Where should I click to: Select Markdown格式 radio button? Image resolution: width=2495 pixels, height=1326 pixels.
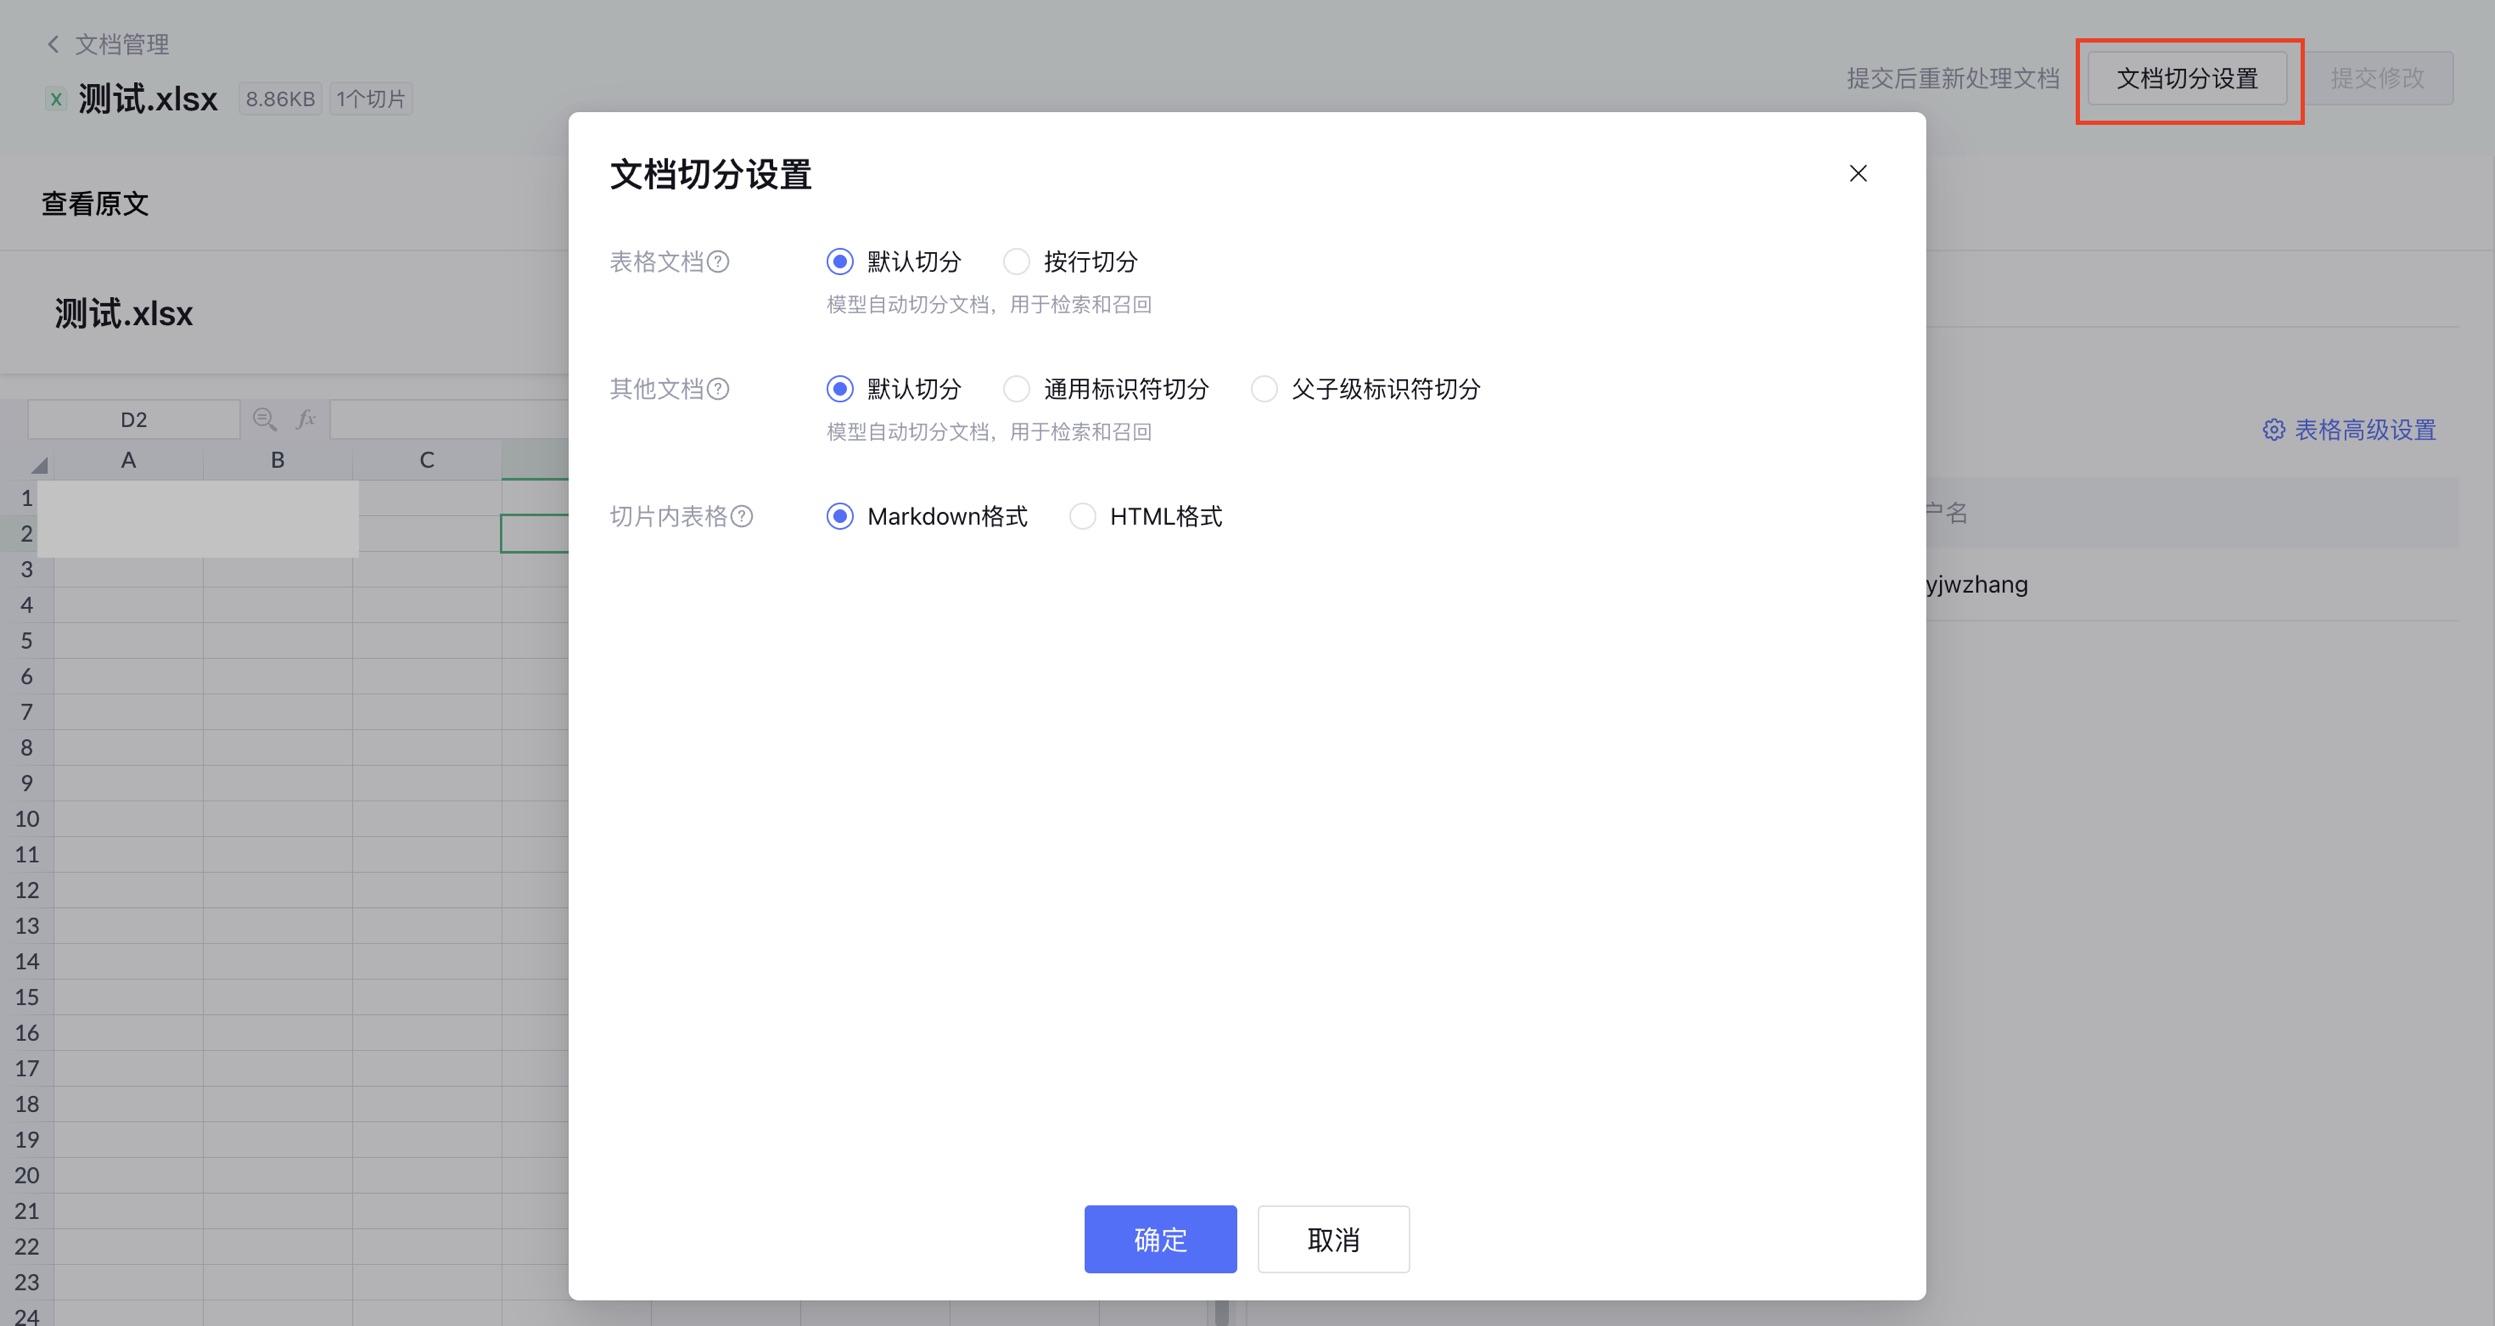840,516
